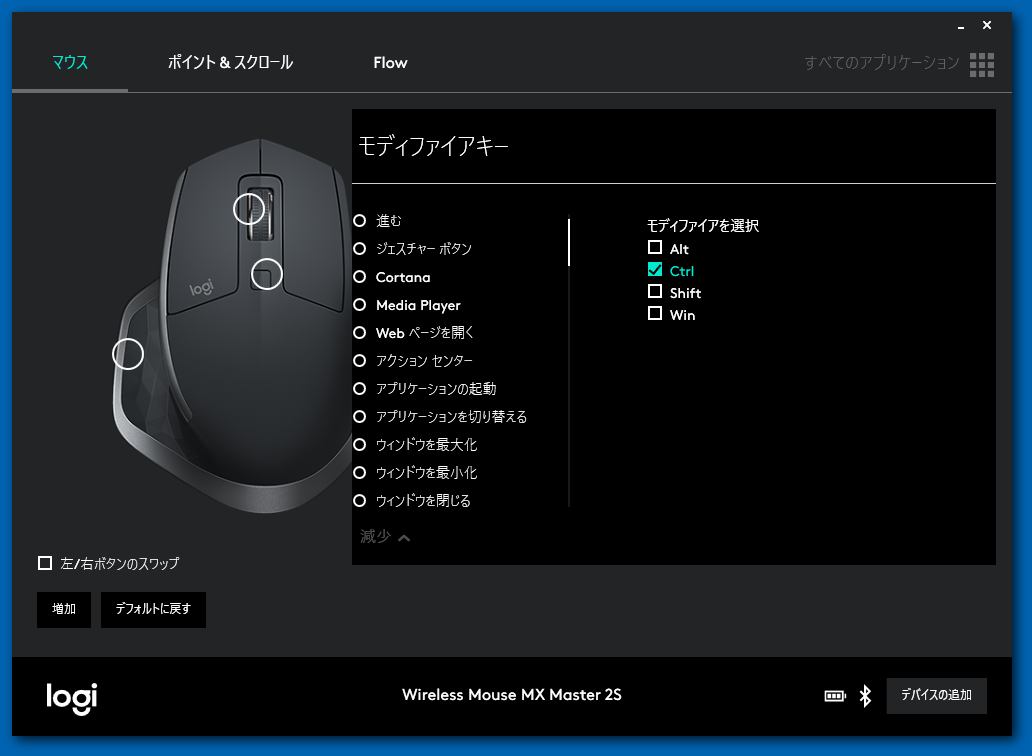Uncheck the Ctrl modifier

point(656,269)
